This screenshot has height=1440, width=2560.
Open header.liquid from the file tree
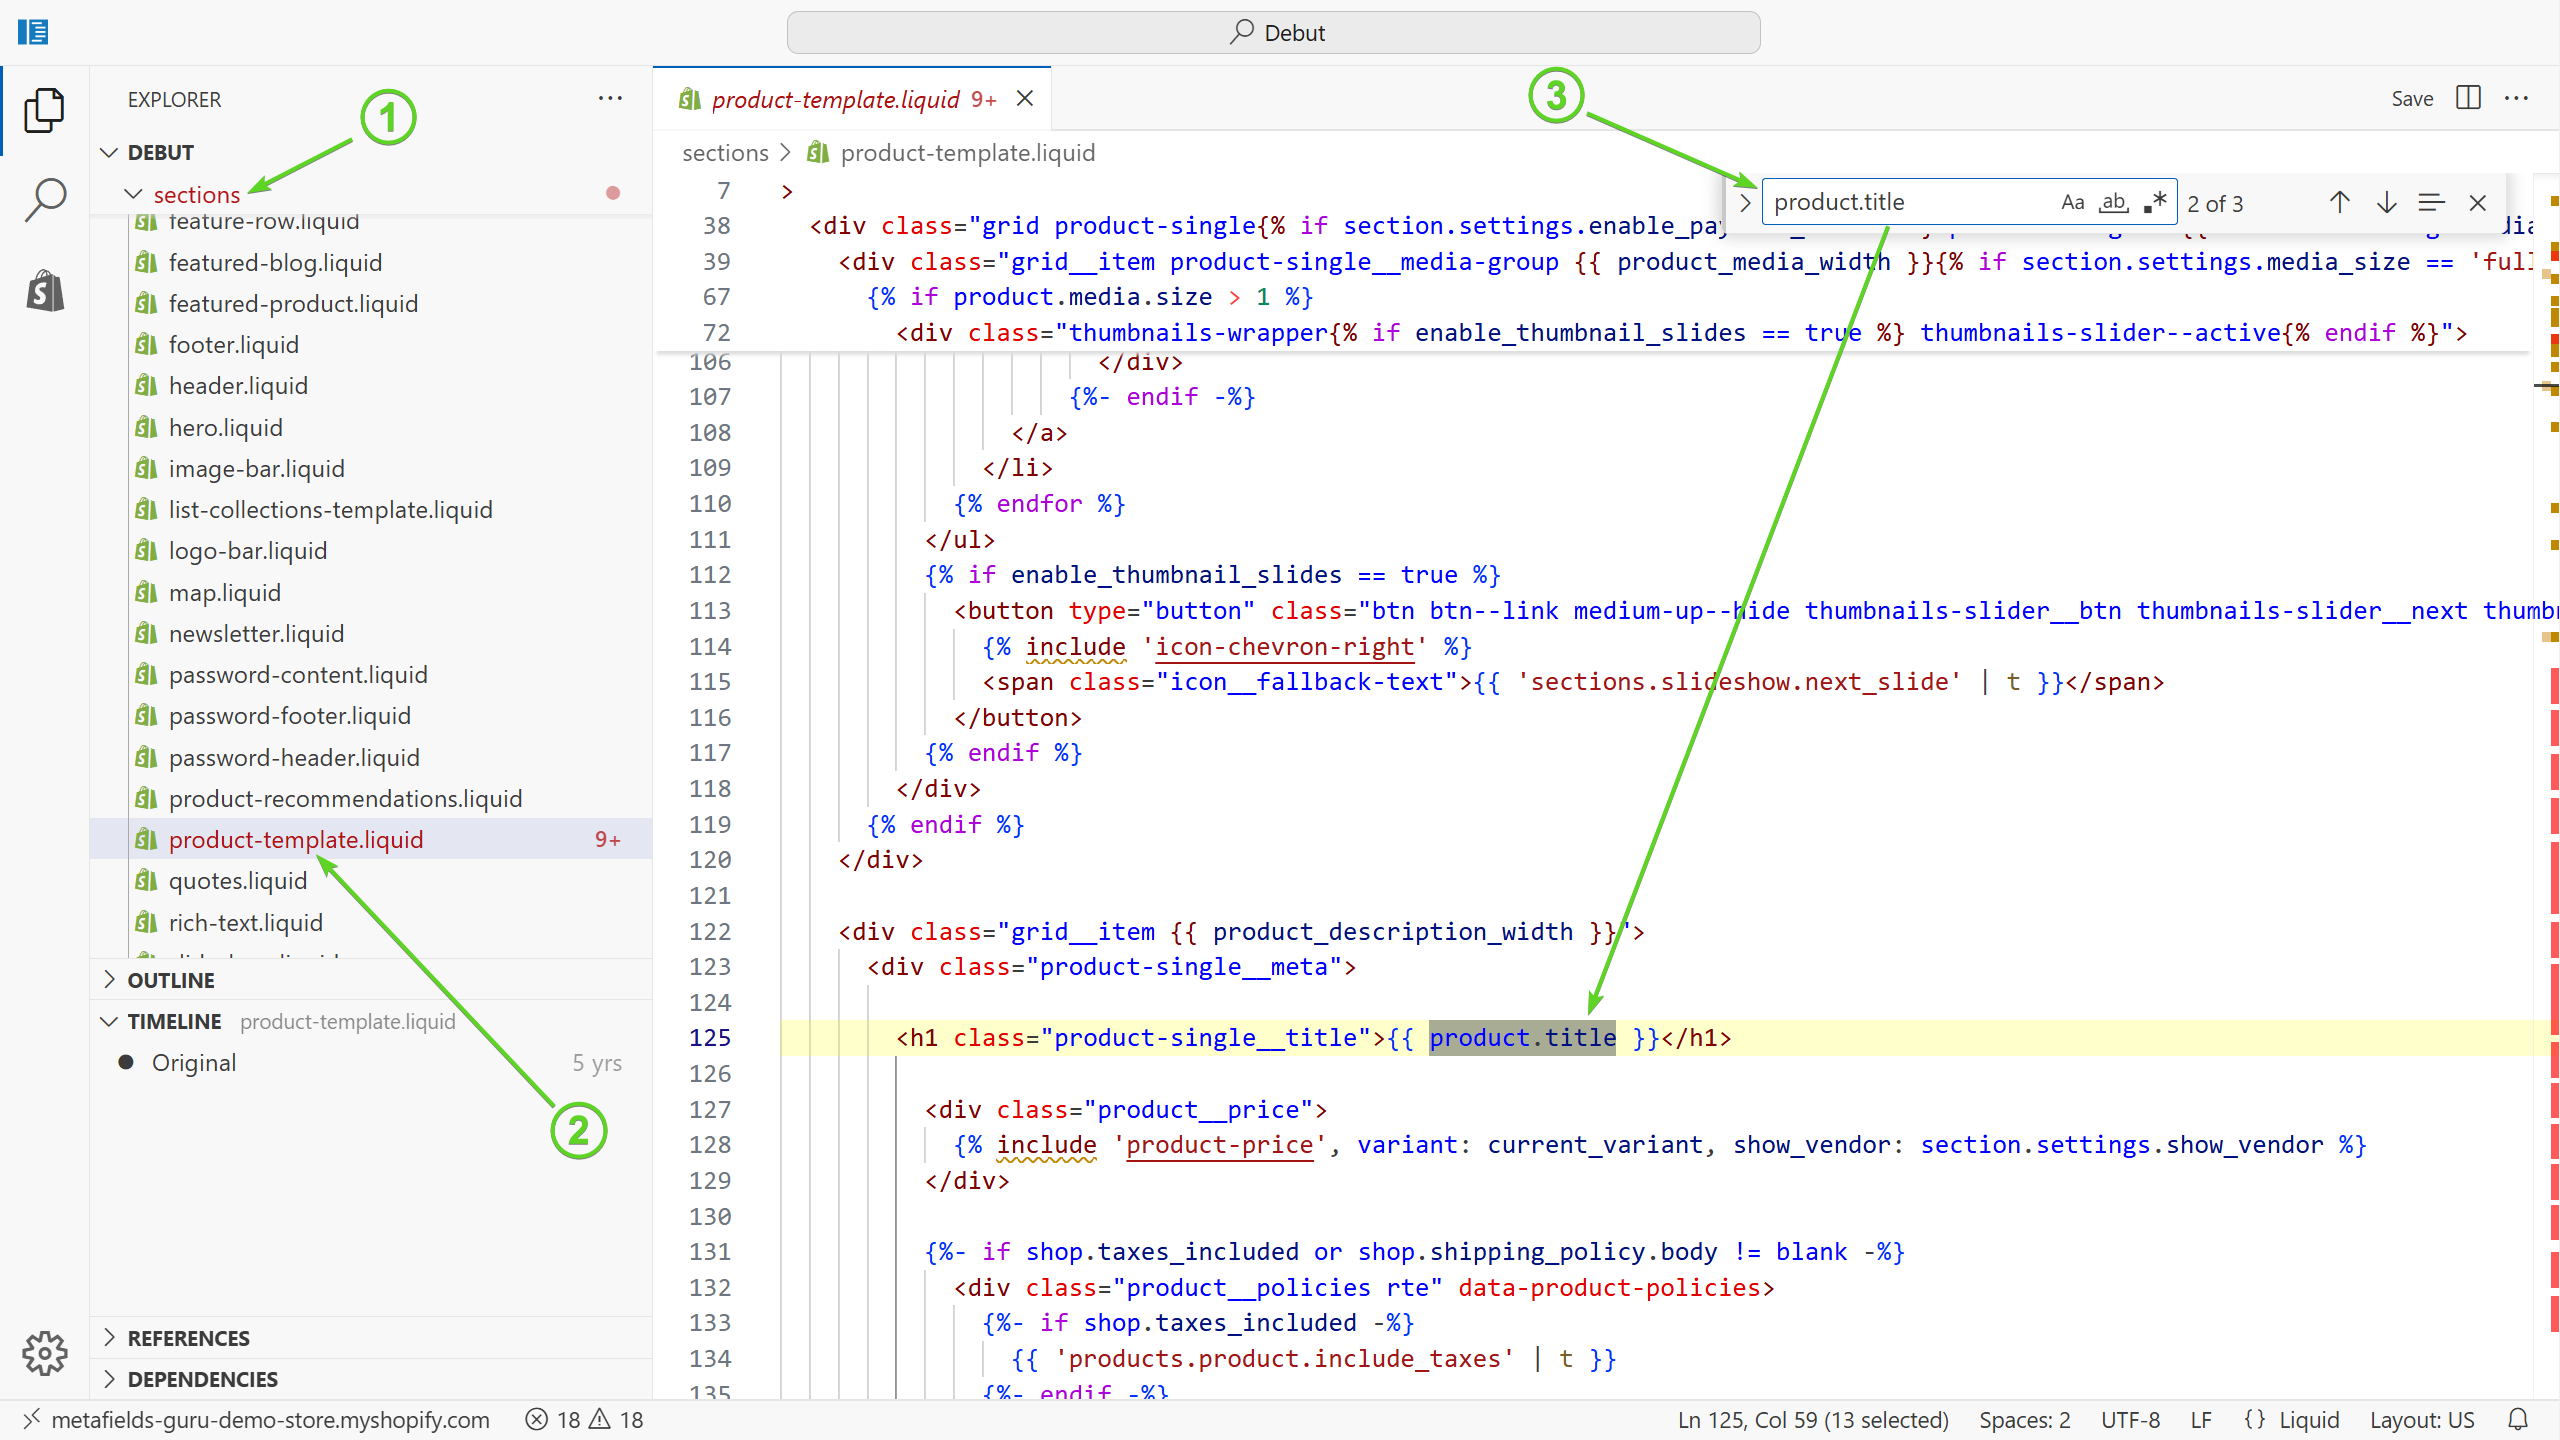pyautogui.click(x=238, y=386)
